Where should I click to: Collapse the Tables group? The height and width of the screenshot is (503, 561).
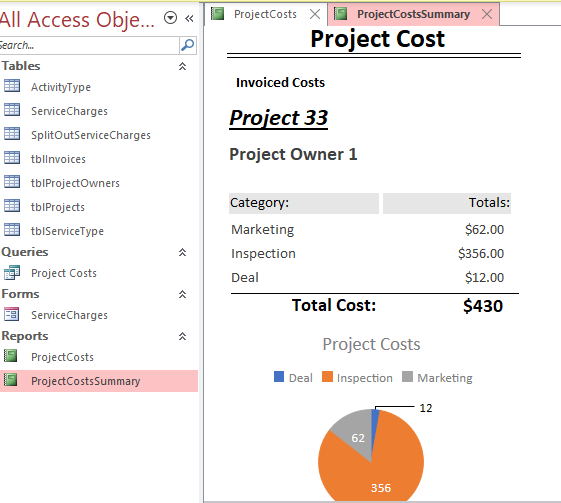[182, 66]
